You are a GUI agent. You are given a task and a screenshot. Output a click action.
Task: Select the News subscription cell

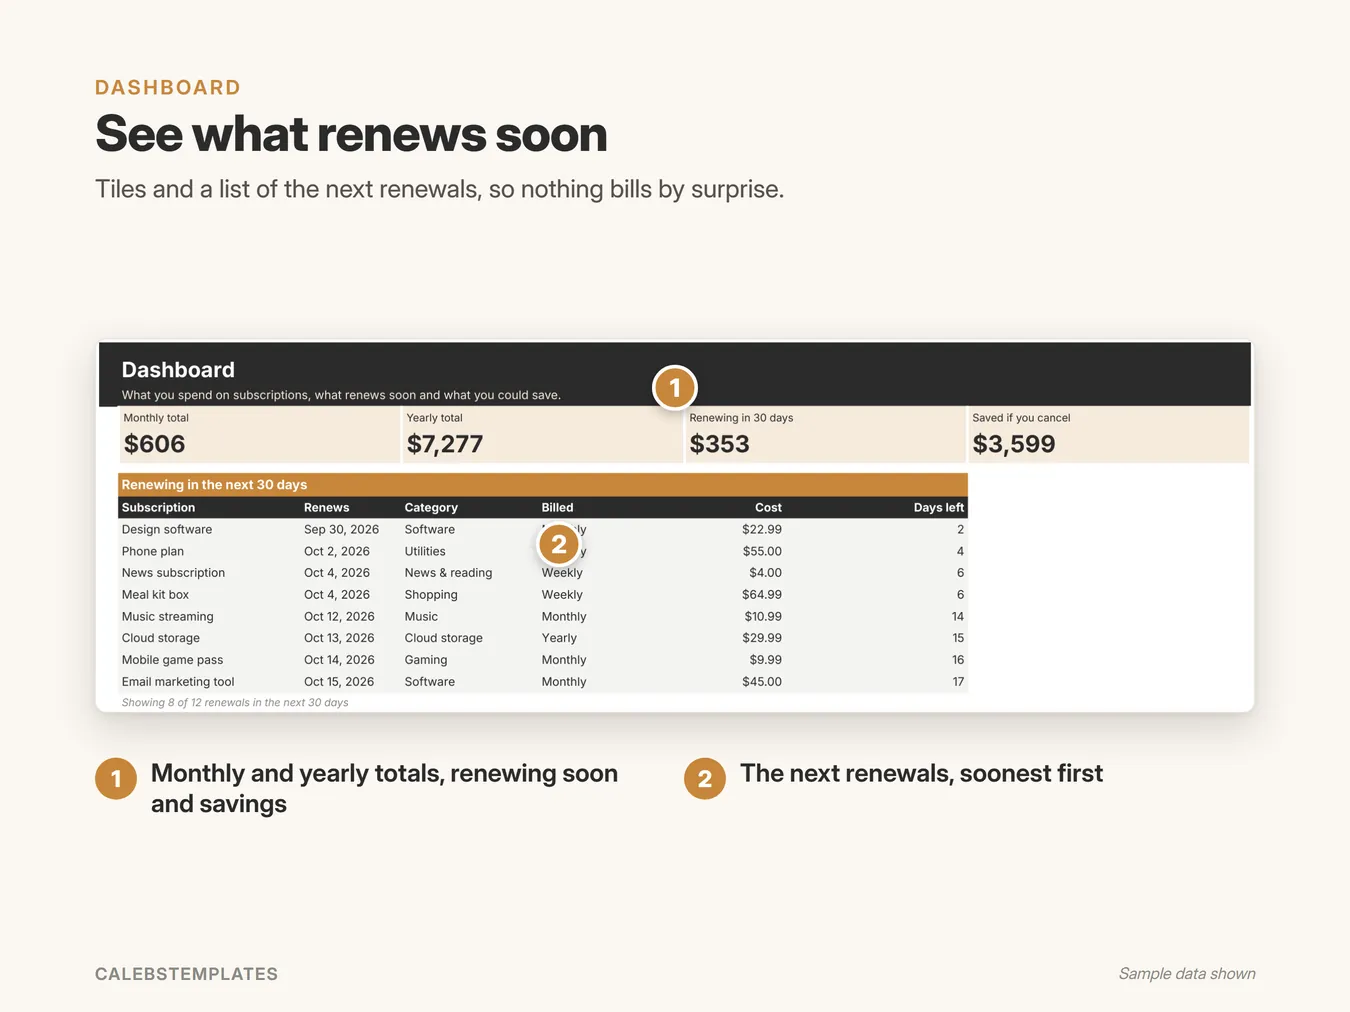point(173,573)
